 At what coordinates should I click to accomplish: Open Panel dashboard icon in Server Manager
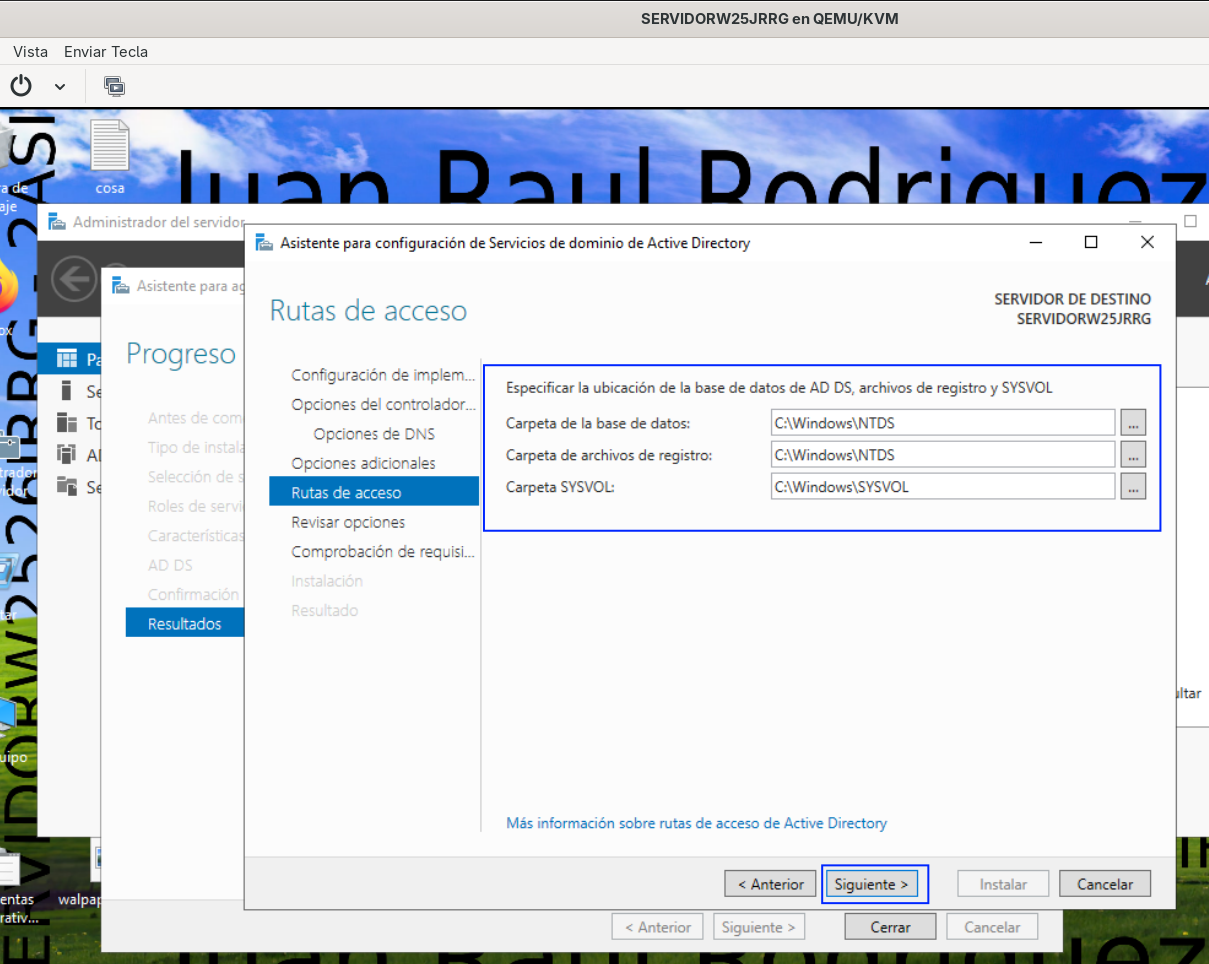(67, 359)
